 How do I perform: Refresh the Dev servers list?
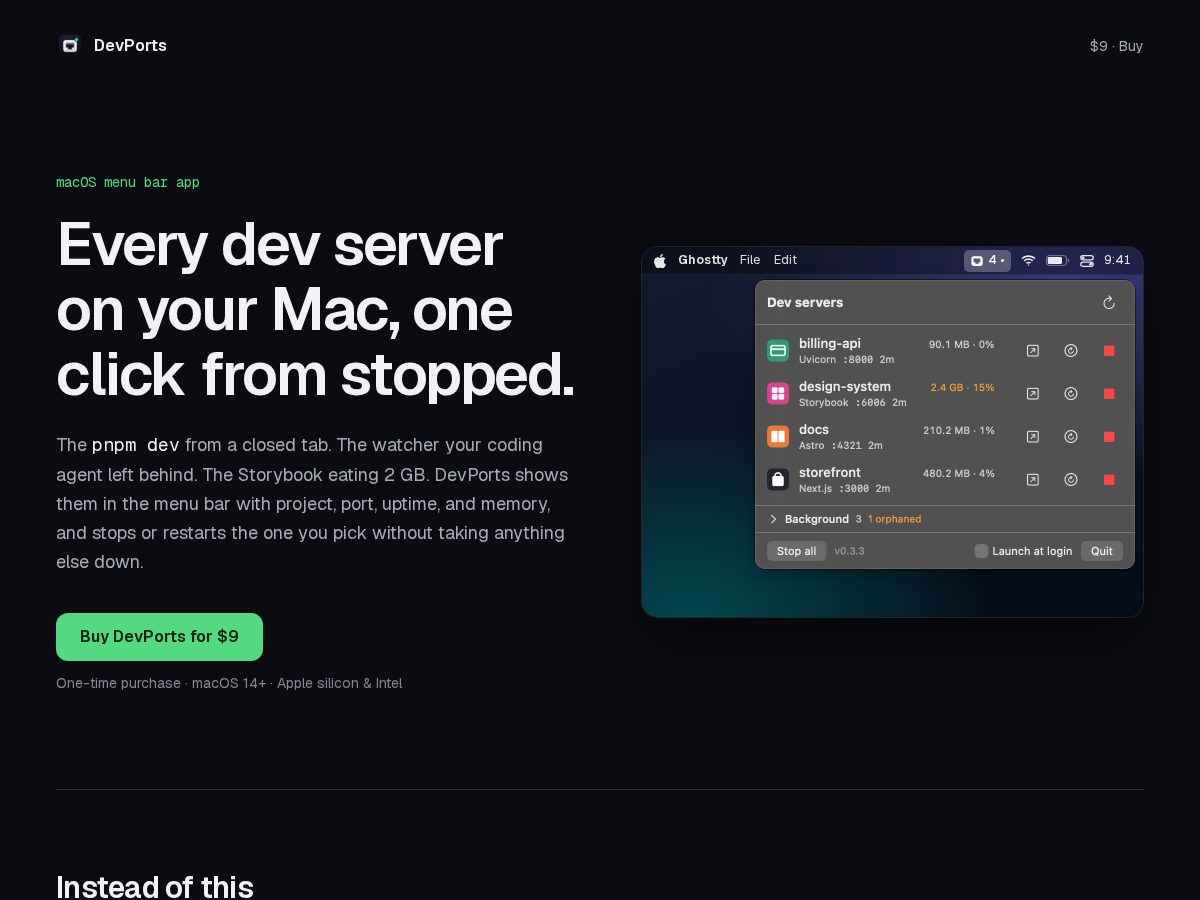[1108, 302]
